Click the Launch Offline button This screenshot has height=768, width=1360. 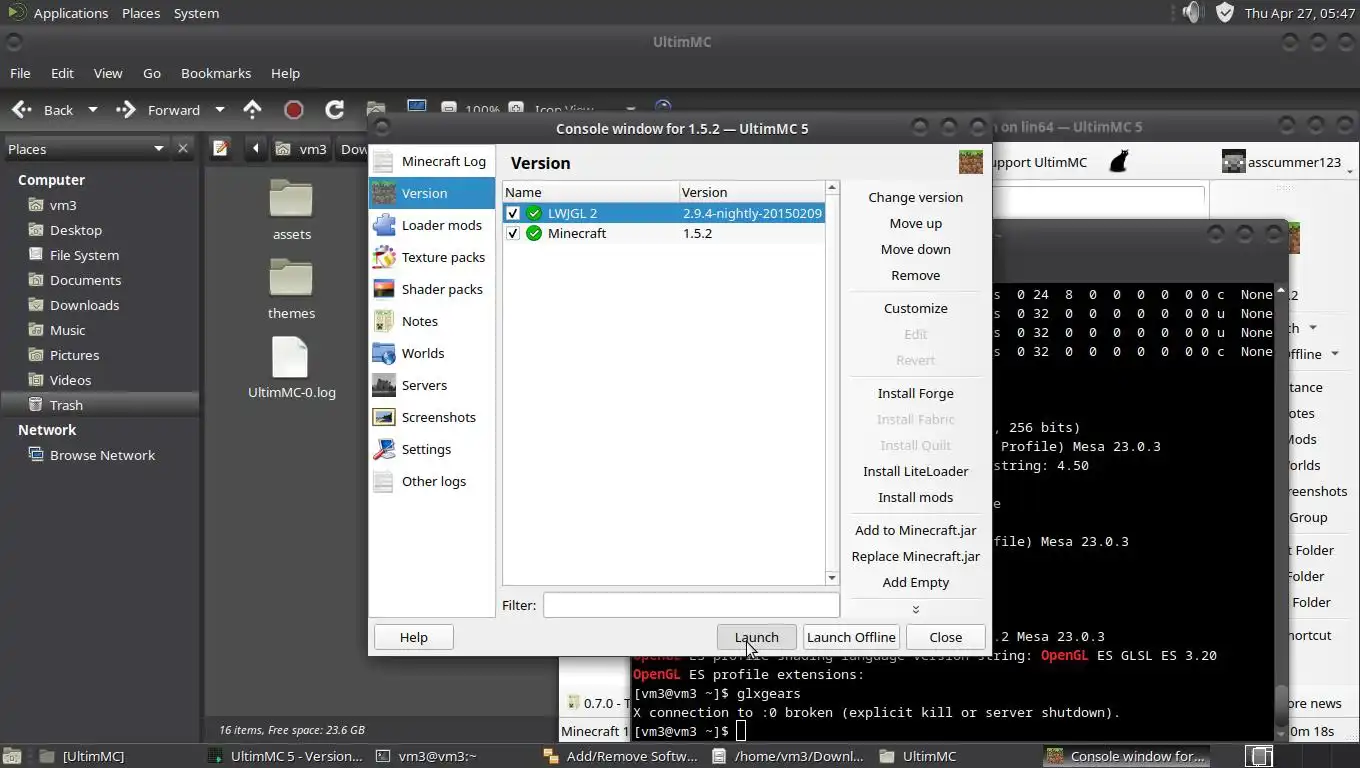[x=851, y=637]
